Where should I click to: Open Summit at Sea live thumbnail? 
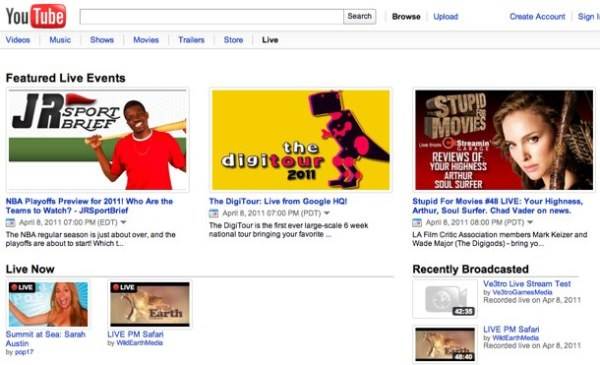click(x=48, y=305)
